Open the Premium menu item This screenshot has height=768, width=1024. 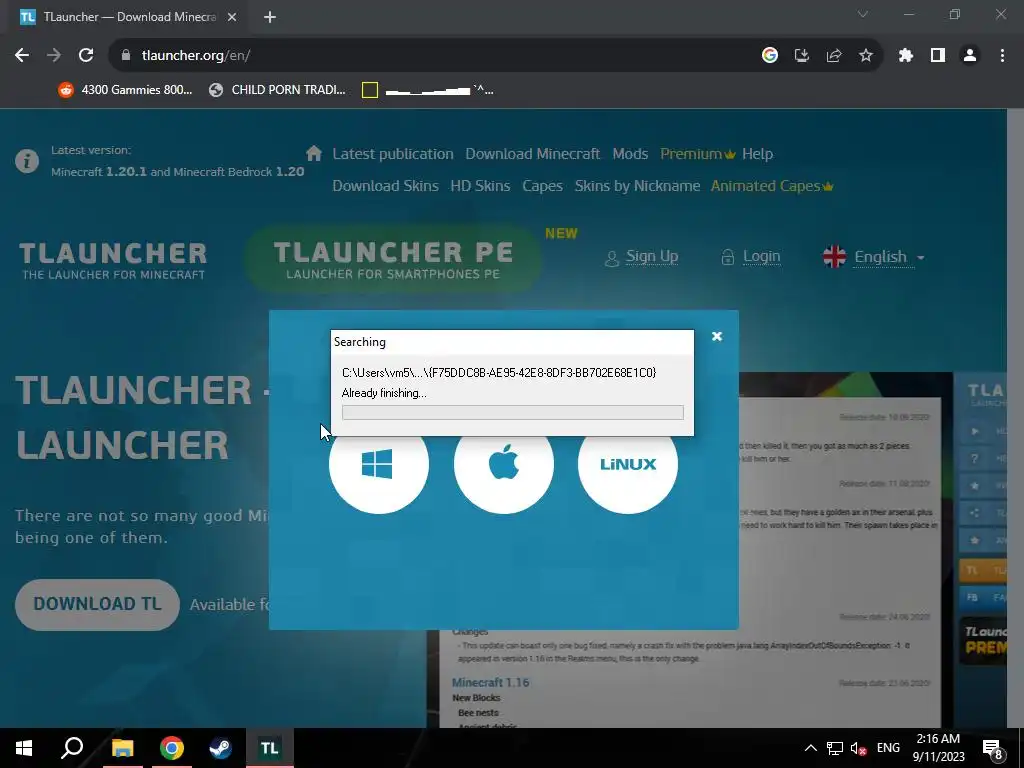point(697,153)
